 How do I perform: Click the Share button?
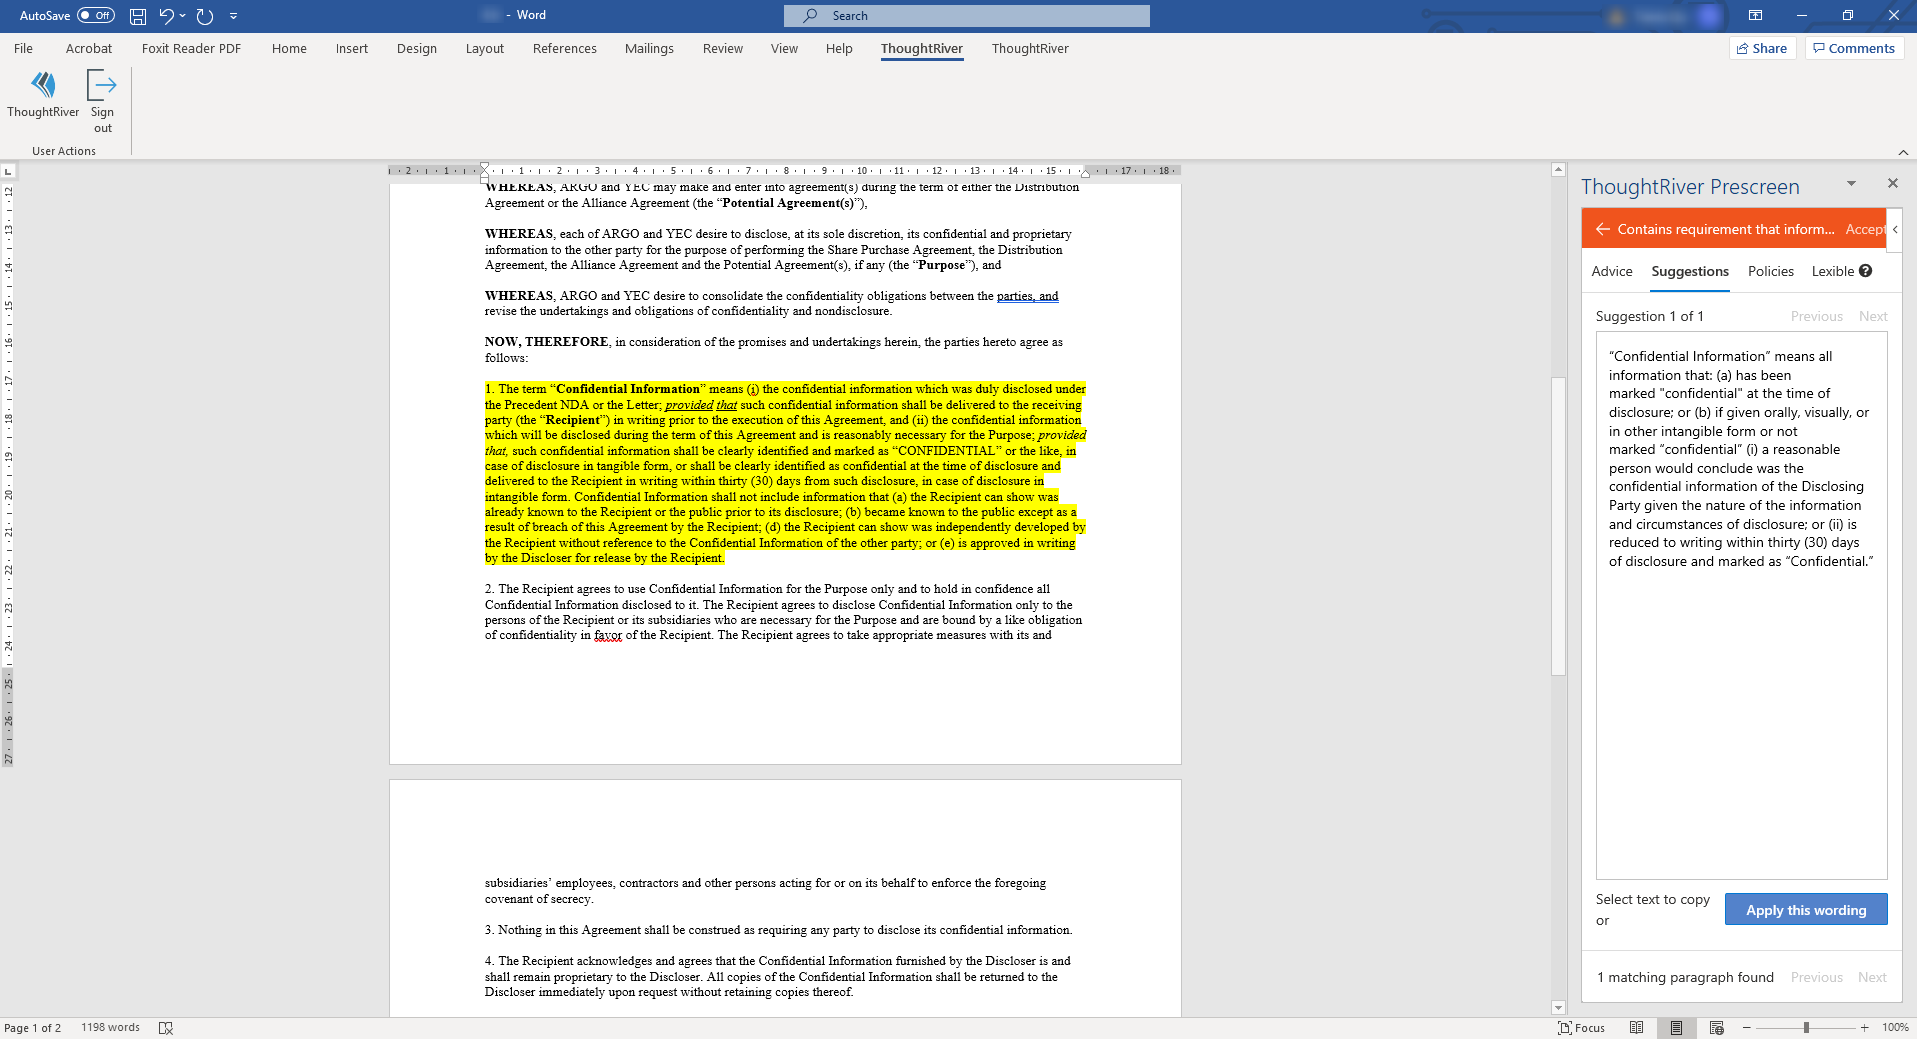pos(1762,48)
